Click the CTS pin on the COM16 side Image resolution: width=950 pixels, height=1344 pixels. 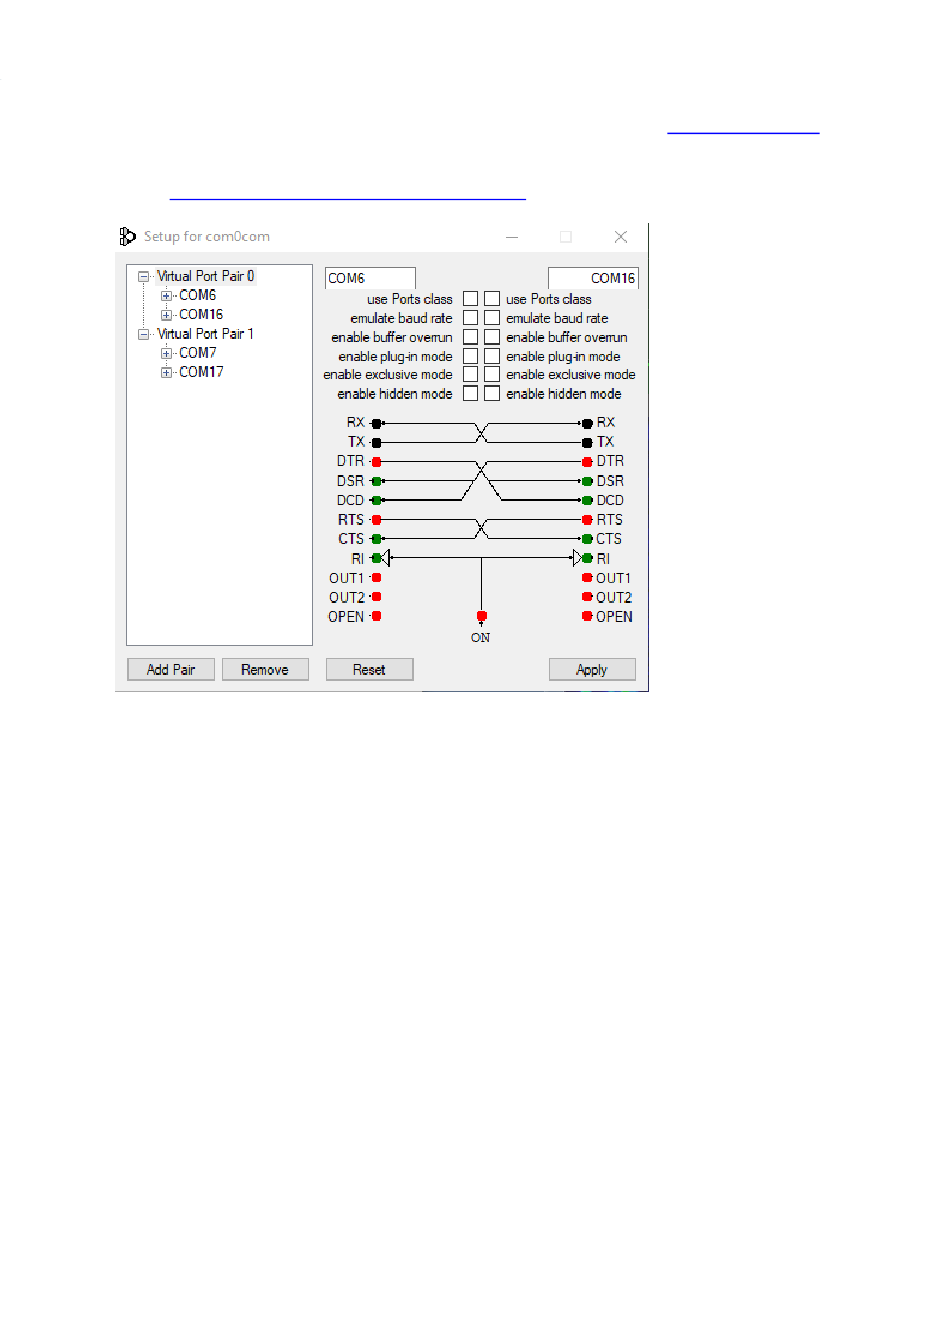[x=587, y=539]
